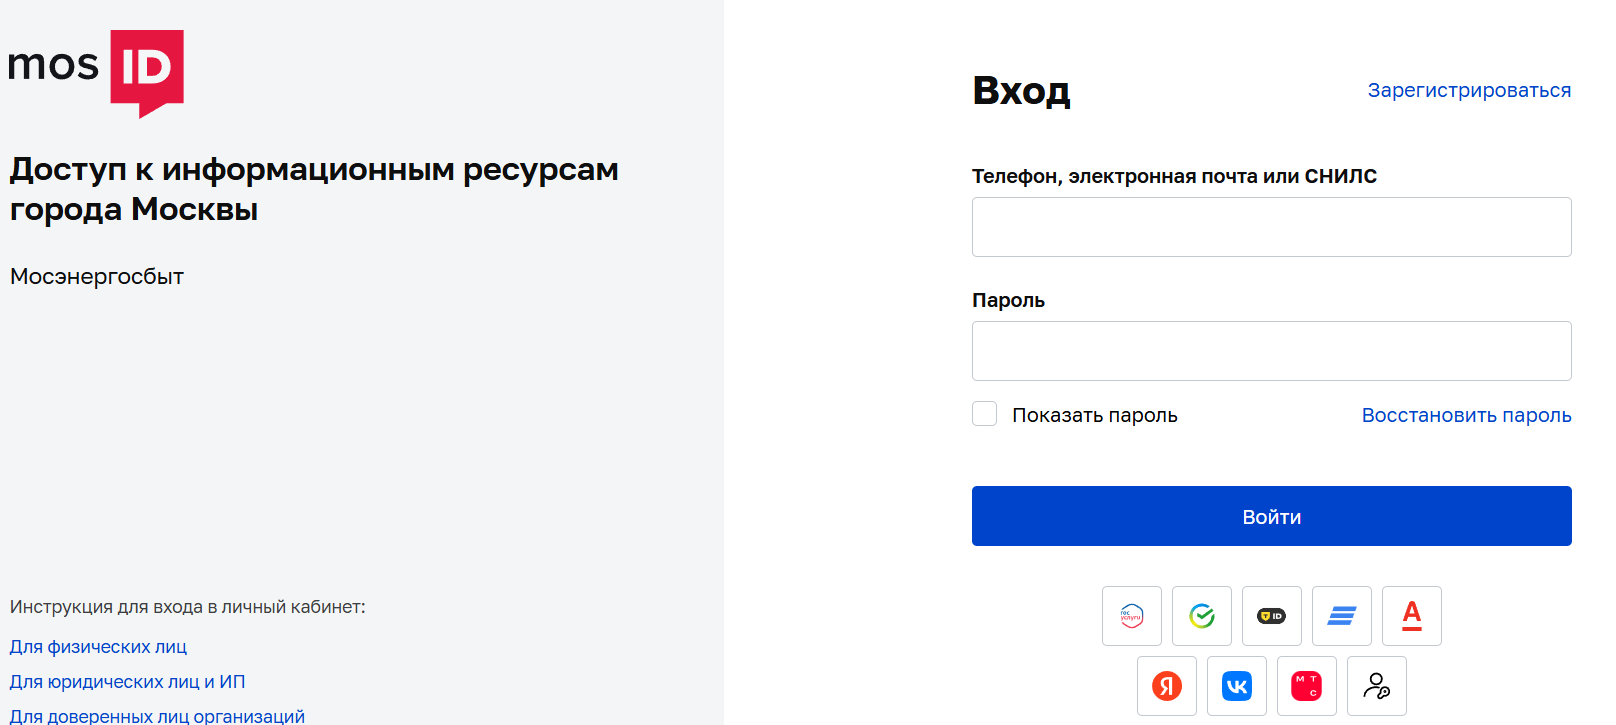Open the Зарегистрироваться registration link

pyautogui.click(x=1468, y=90)
